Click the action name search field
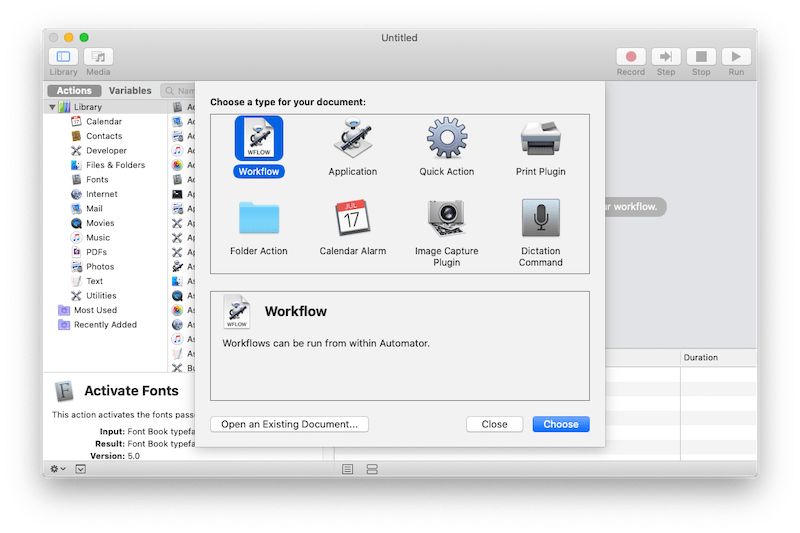 [178, 91]
